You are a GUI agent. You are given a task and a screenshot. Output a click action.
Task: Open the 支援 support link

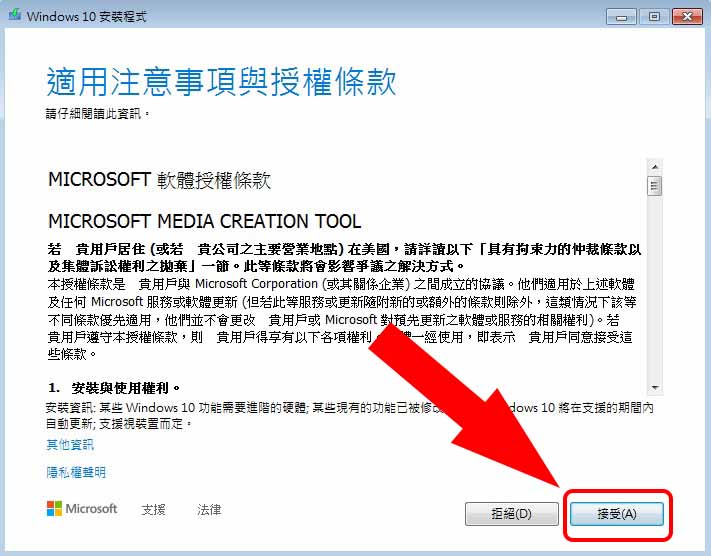153,510
